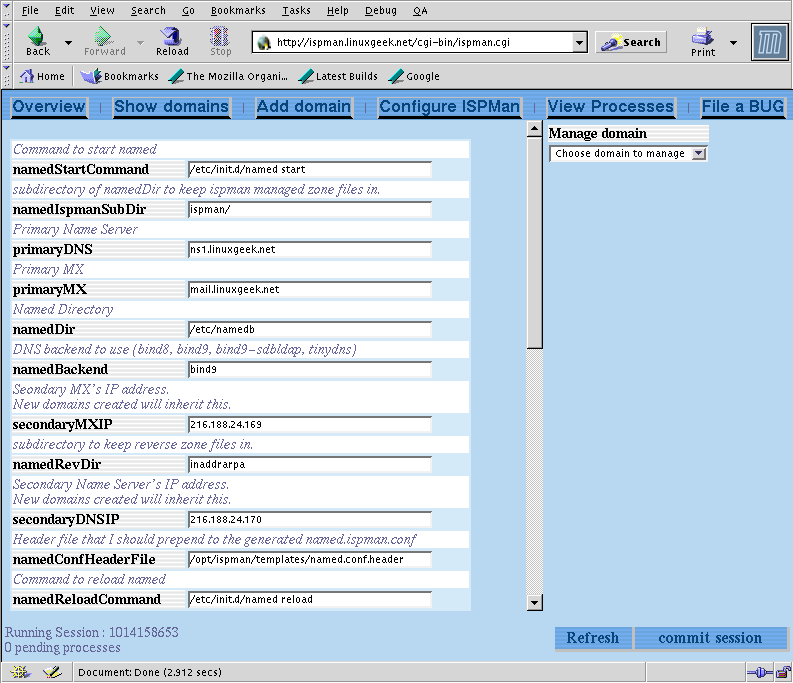Click the namedDir input field
Viewport: 793px width, 683px height.
pyautogui.click(x=310, y=329)
